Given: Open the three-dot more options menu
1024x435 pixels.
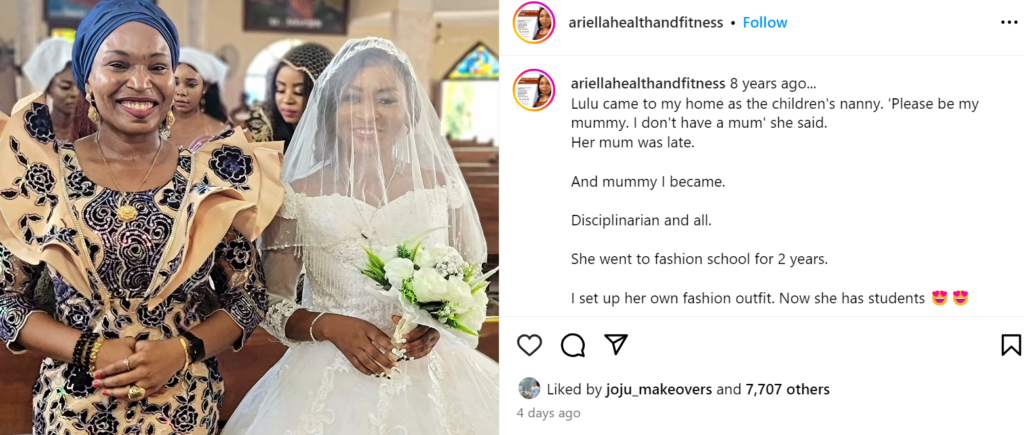Looking at the screenshot, I should [1009, 22].
